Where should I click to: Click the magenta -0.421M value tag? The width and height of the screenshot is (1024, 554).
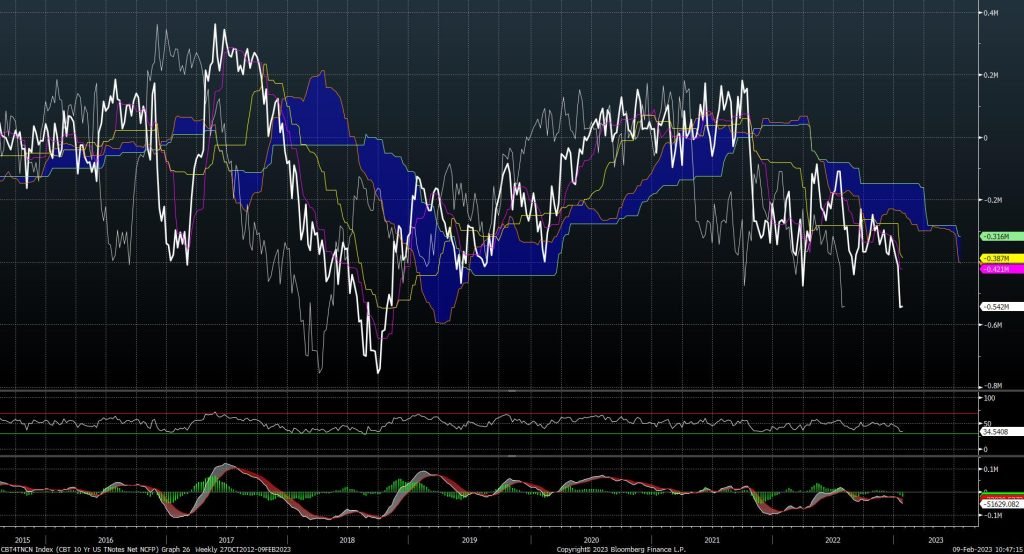pos(1002,269)
